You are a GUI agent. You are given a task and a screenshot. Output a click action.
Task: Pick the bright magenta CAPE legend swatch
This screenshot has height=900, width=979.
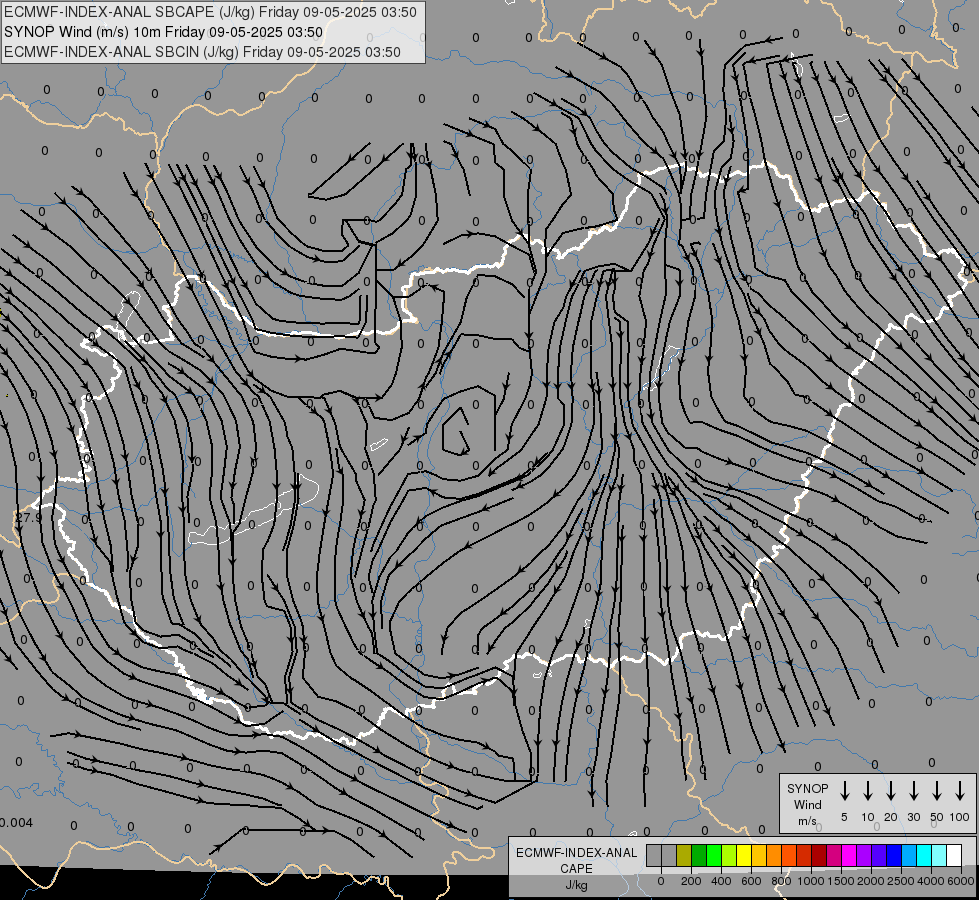point(849,856)
